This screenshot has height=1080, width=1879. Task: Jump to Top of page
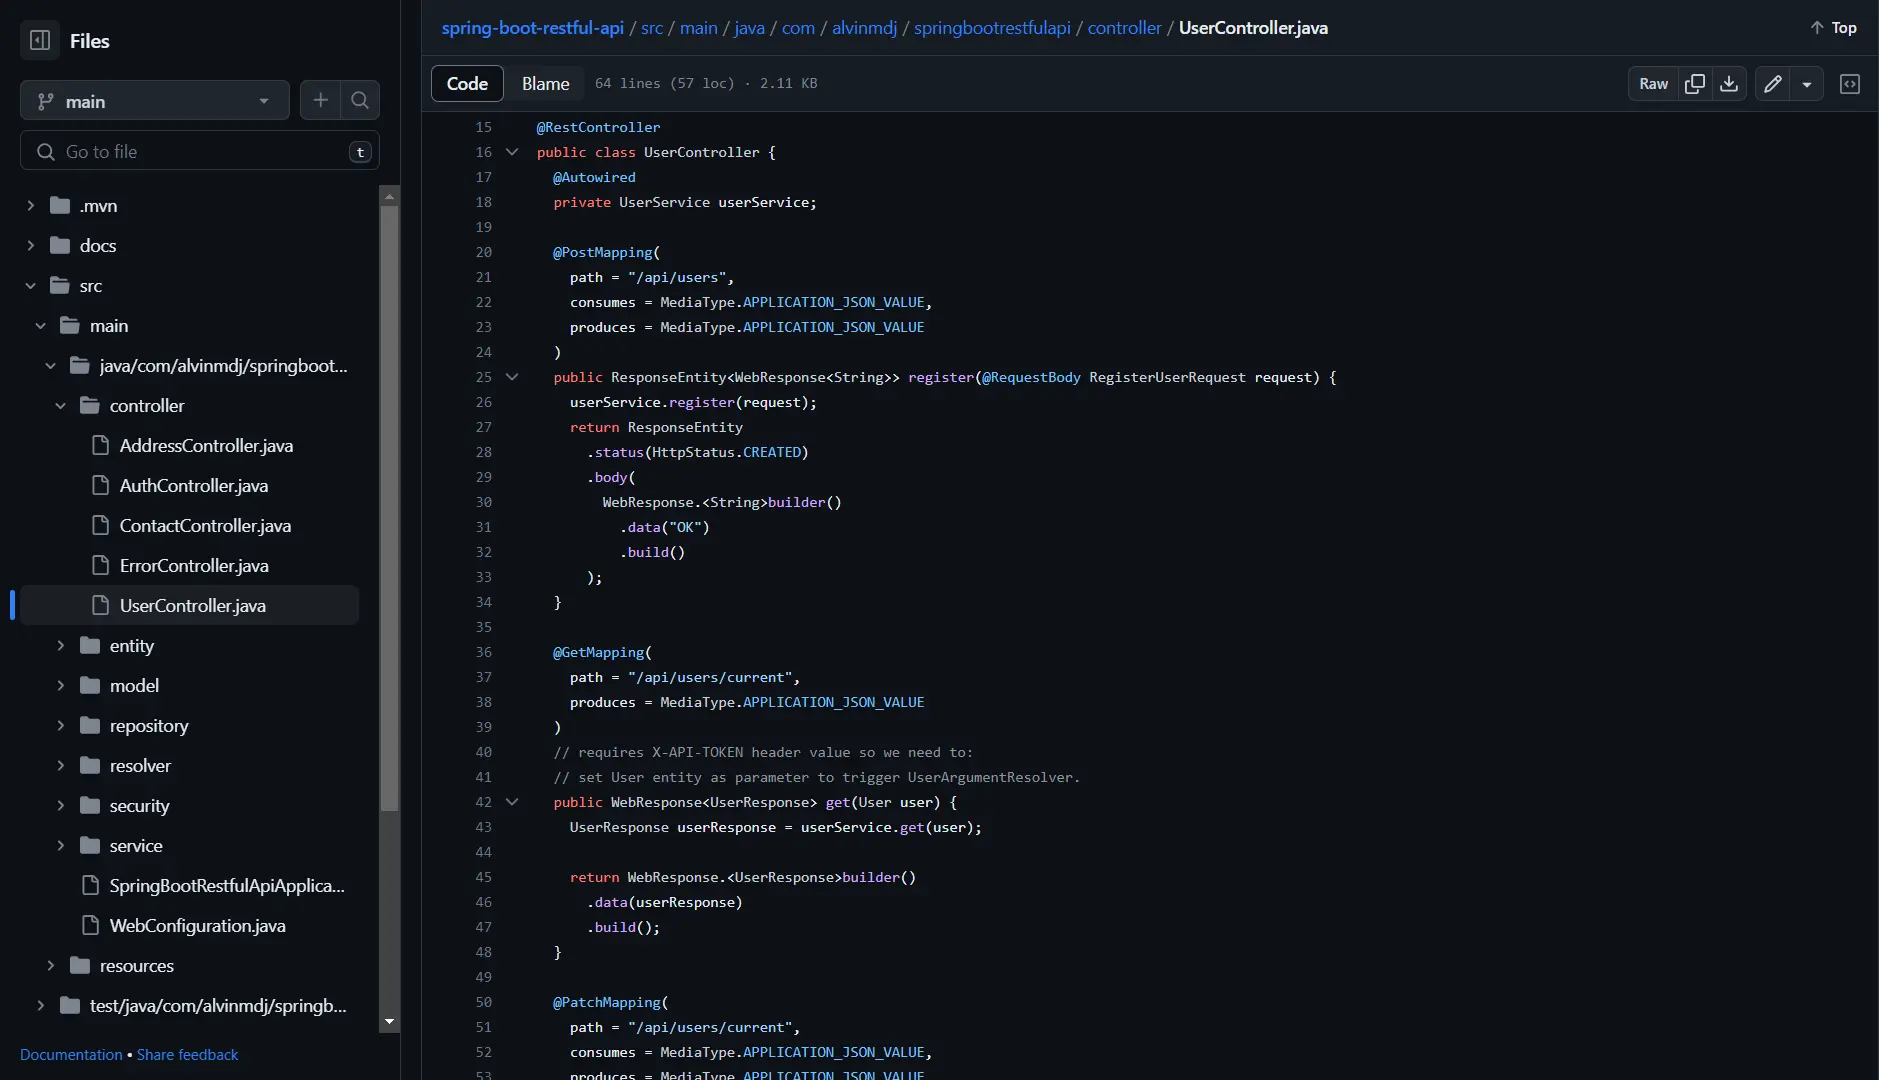click(1833, 28)
